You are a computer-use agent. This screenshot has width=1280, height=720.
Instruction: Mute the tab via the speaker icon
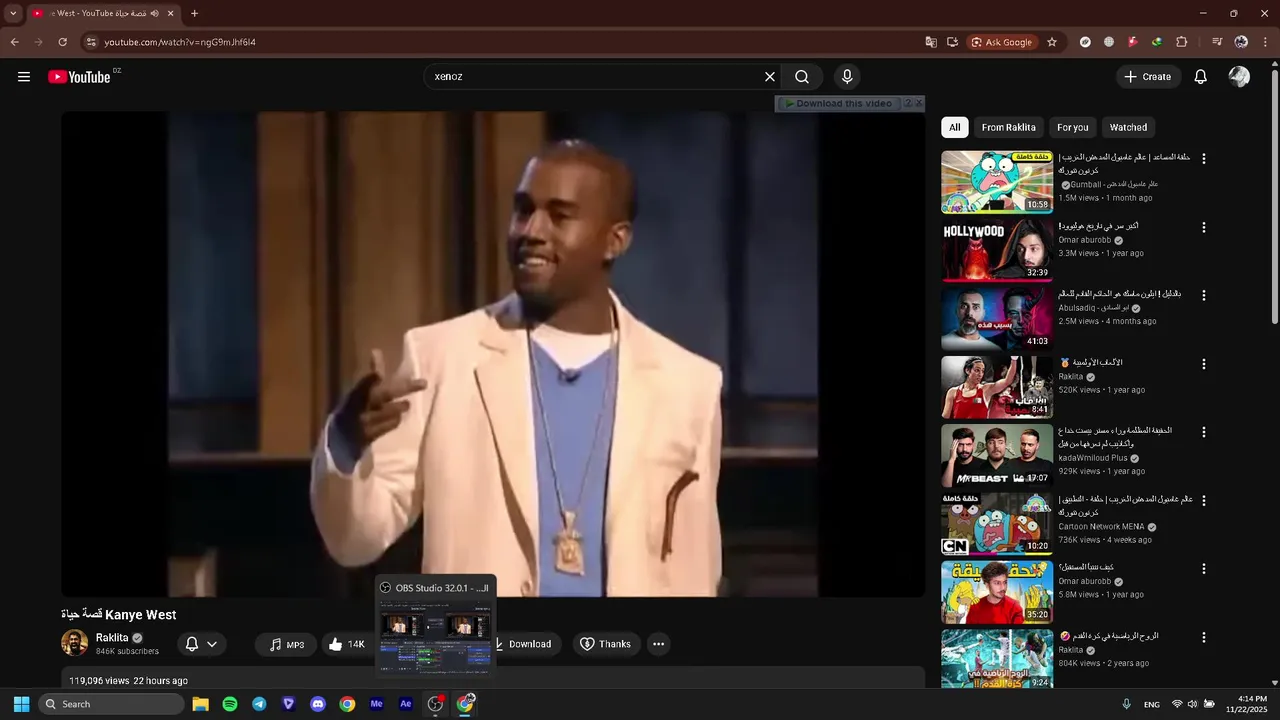(x=154, y=13)
